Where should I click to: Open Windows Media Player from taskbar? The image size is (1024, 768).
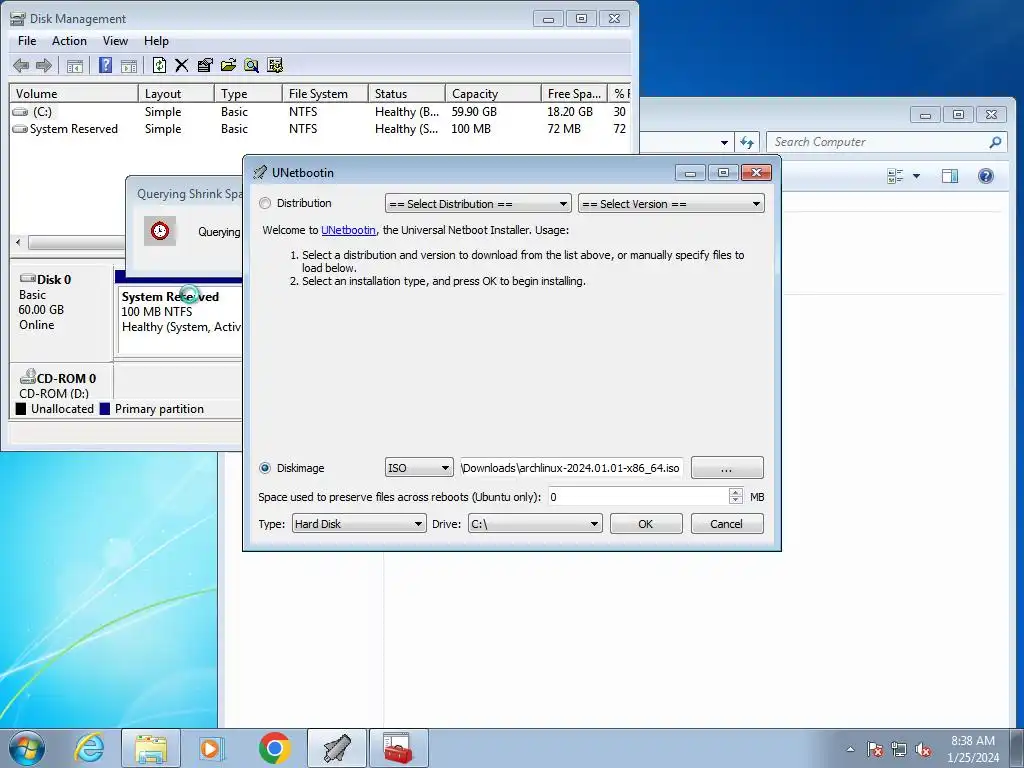[210, 748]
